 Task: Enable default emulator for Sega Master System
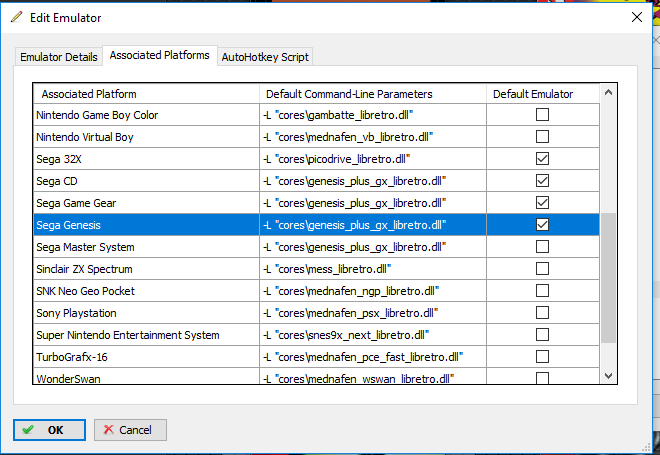pyautogui.click(x=542, y=247)
